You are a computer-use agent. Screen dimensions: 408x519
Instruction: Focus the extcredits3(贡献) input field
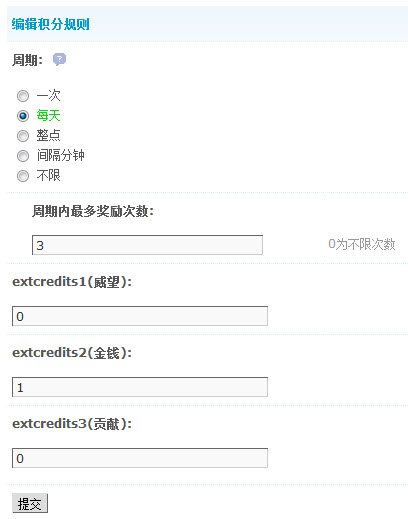point(140,458)
